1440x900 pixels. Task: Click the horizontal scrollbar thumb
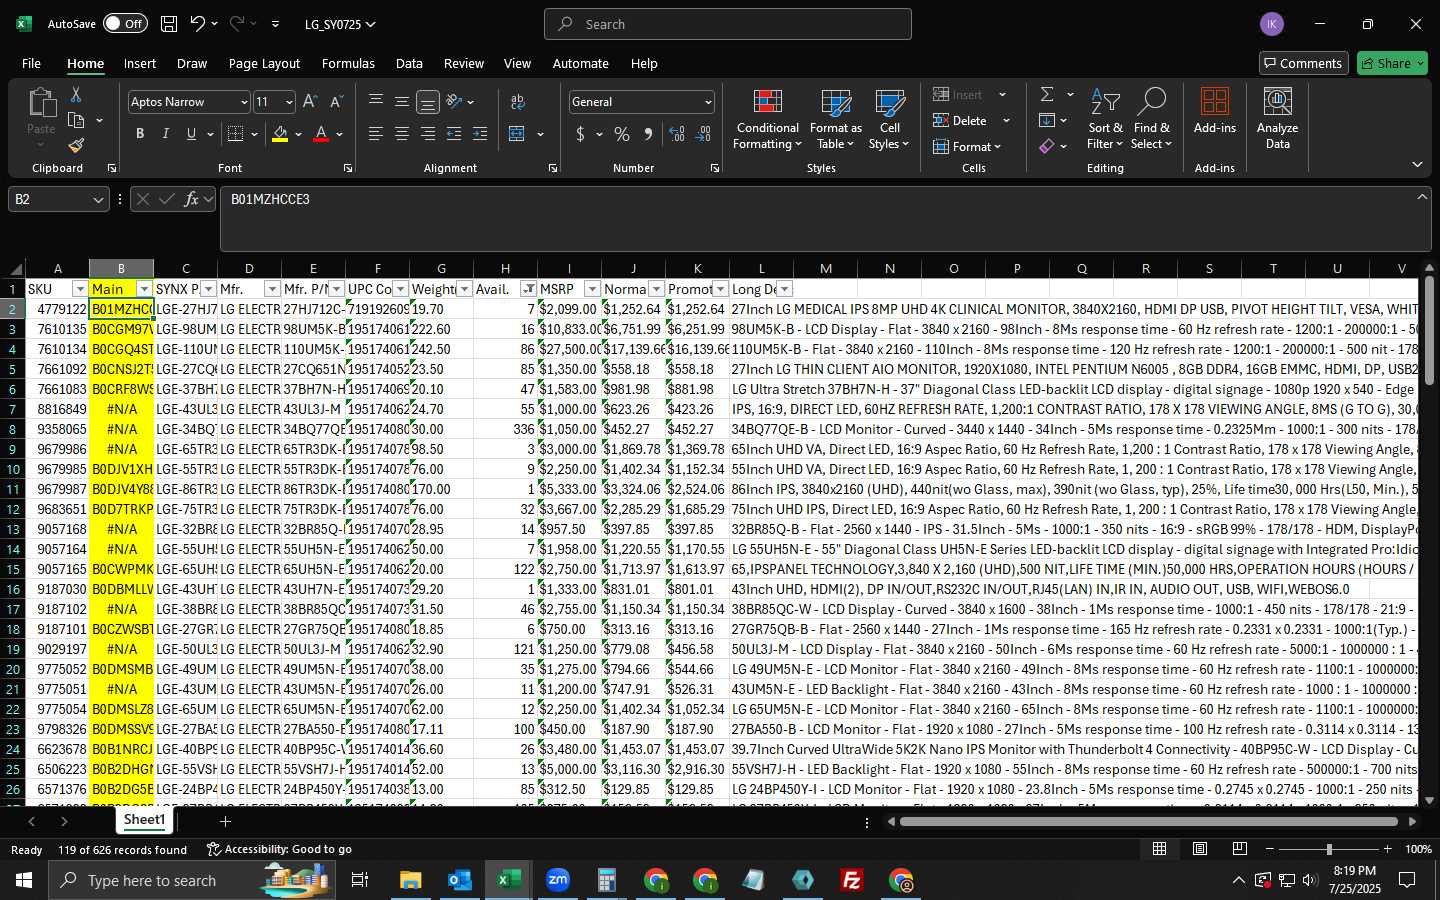1148,822
